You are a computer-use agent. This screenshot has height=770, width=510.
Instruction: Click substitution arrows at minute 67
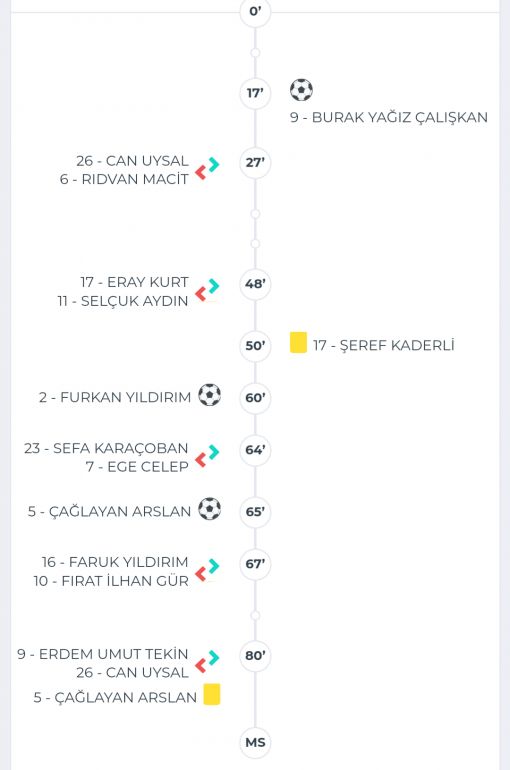pos(207,571)
